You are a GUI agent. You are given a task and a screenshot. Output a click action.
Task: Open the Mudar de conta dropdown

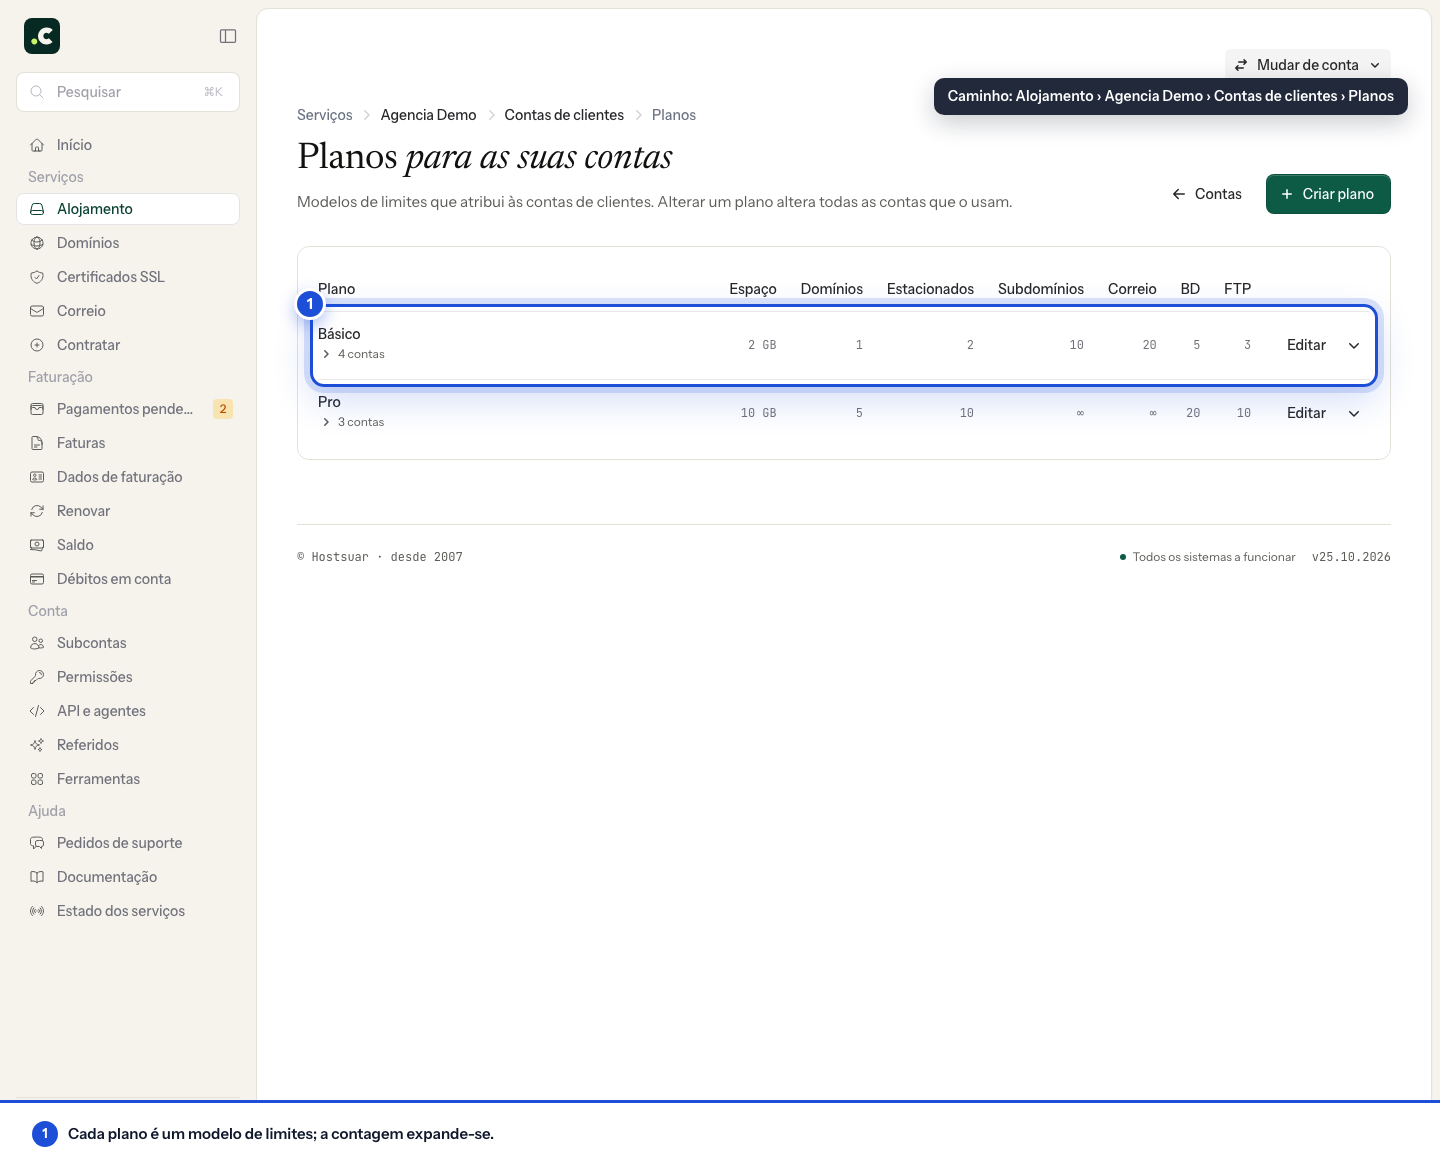point(1308,65)
